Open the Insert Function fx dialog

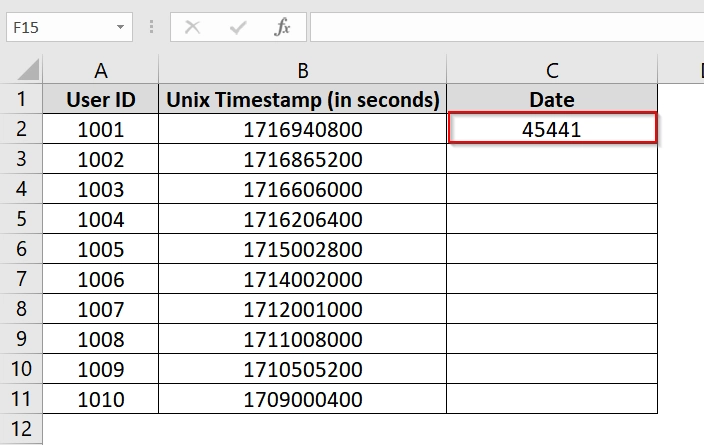coord(282,27)
